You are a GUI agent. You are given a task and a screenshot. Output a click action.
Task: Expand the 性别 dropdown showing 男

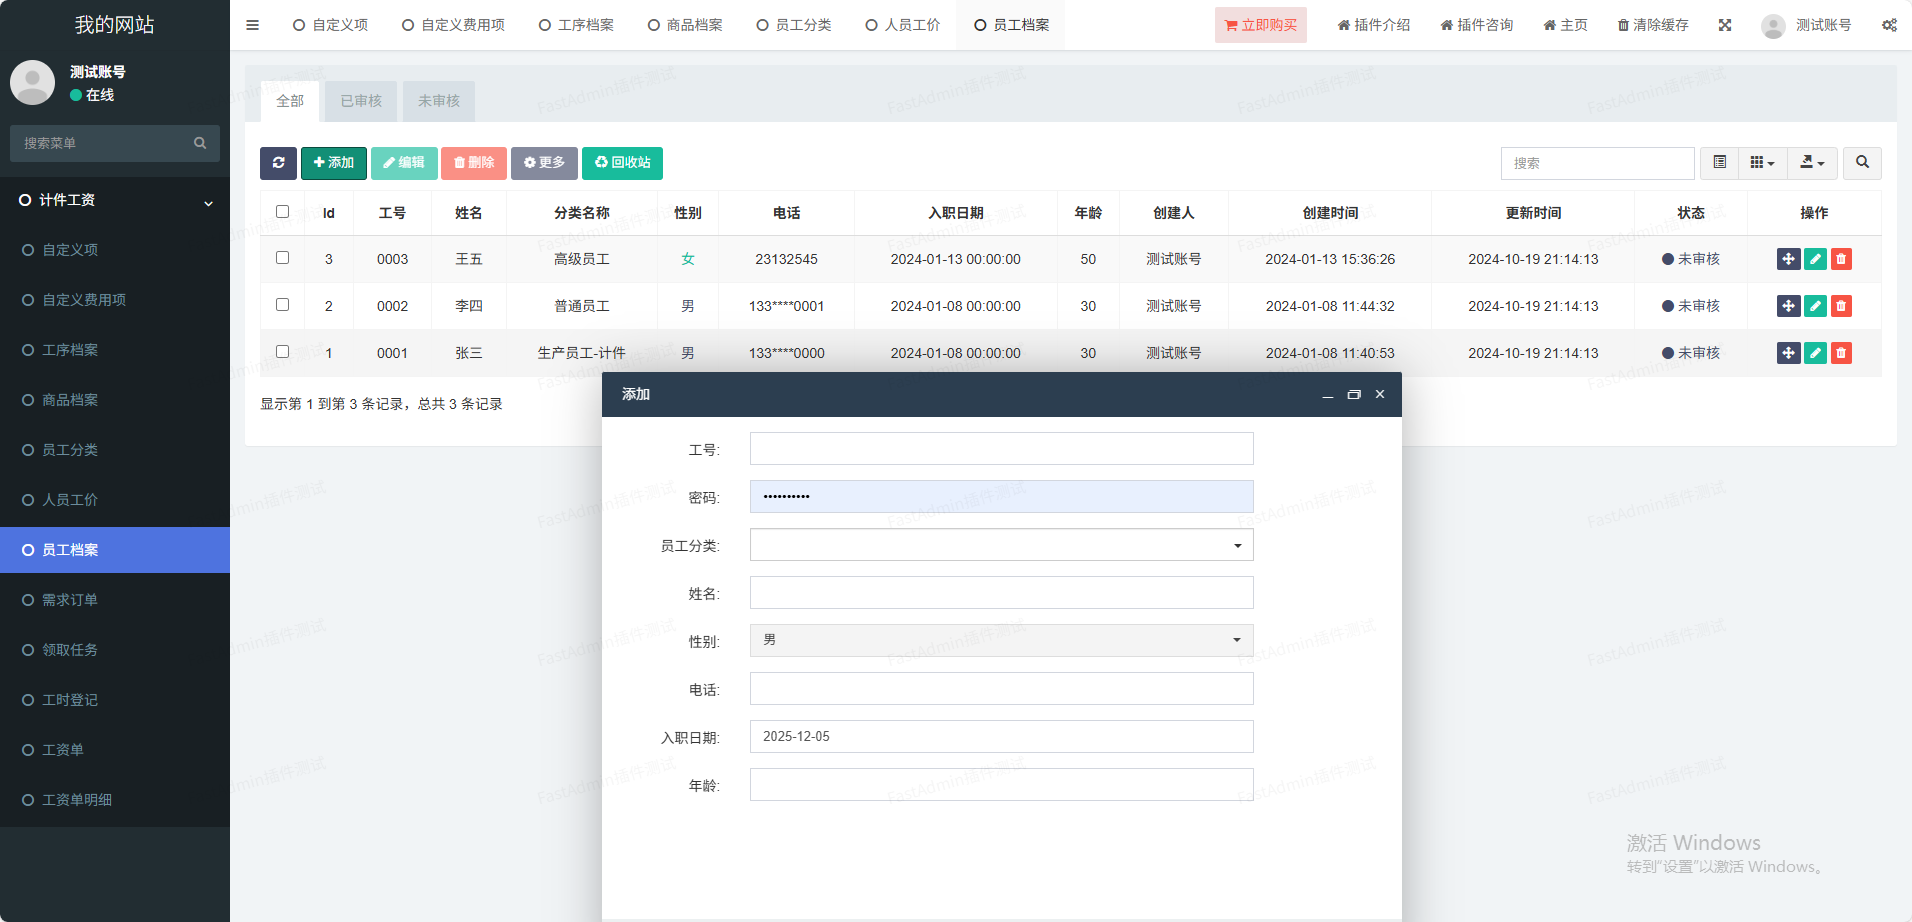(1001, 640)
